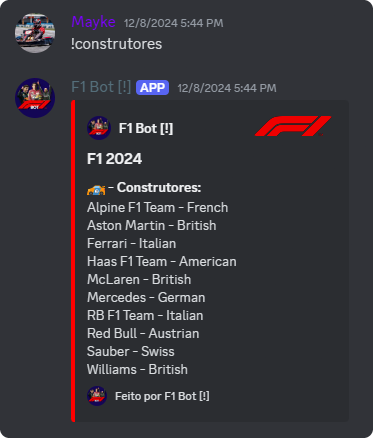Click the Ferrari - Italian line
This screenshot has height=438, width=373.
point(131,243)
